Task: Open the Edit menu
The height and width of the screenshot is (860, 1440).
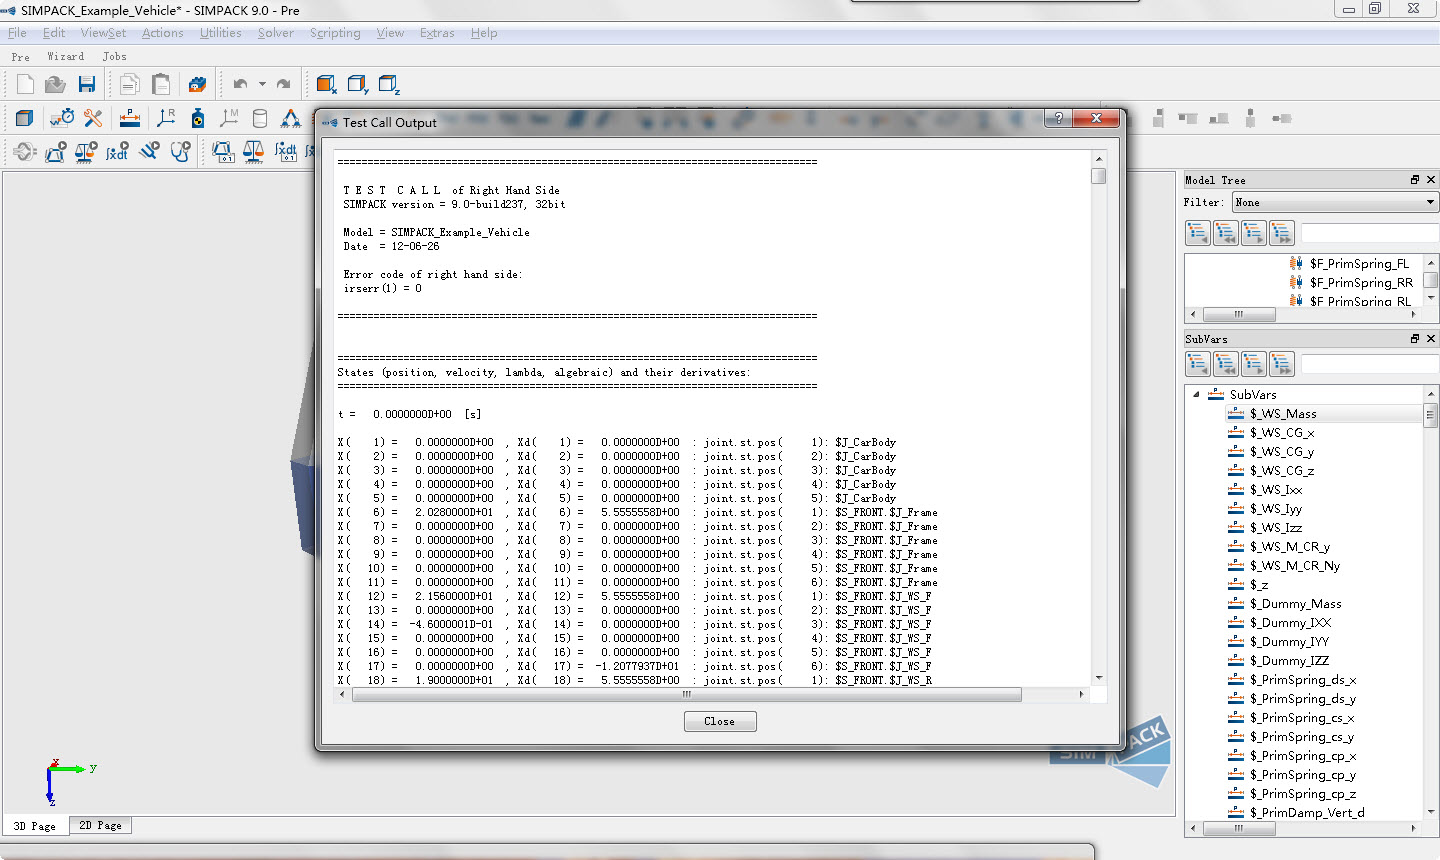Action: [x=54, y=33]
